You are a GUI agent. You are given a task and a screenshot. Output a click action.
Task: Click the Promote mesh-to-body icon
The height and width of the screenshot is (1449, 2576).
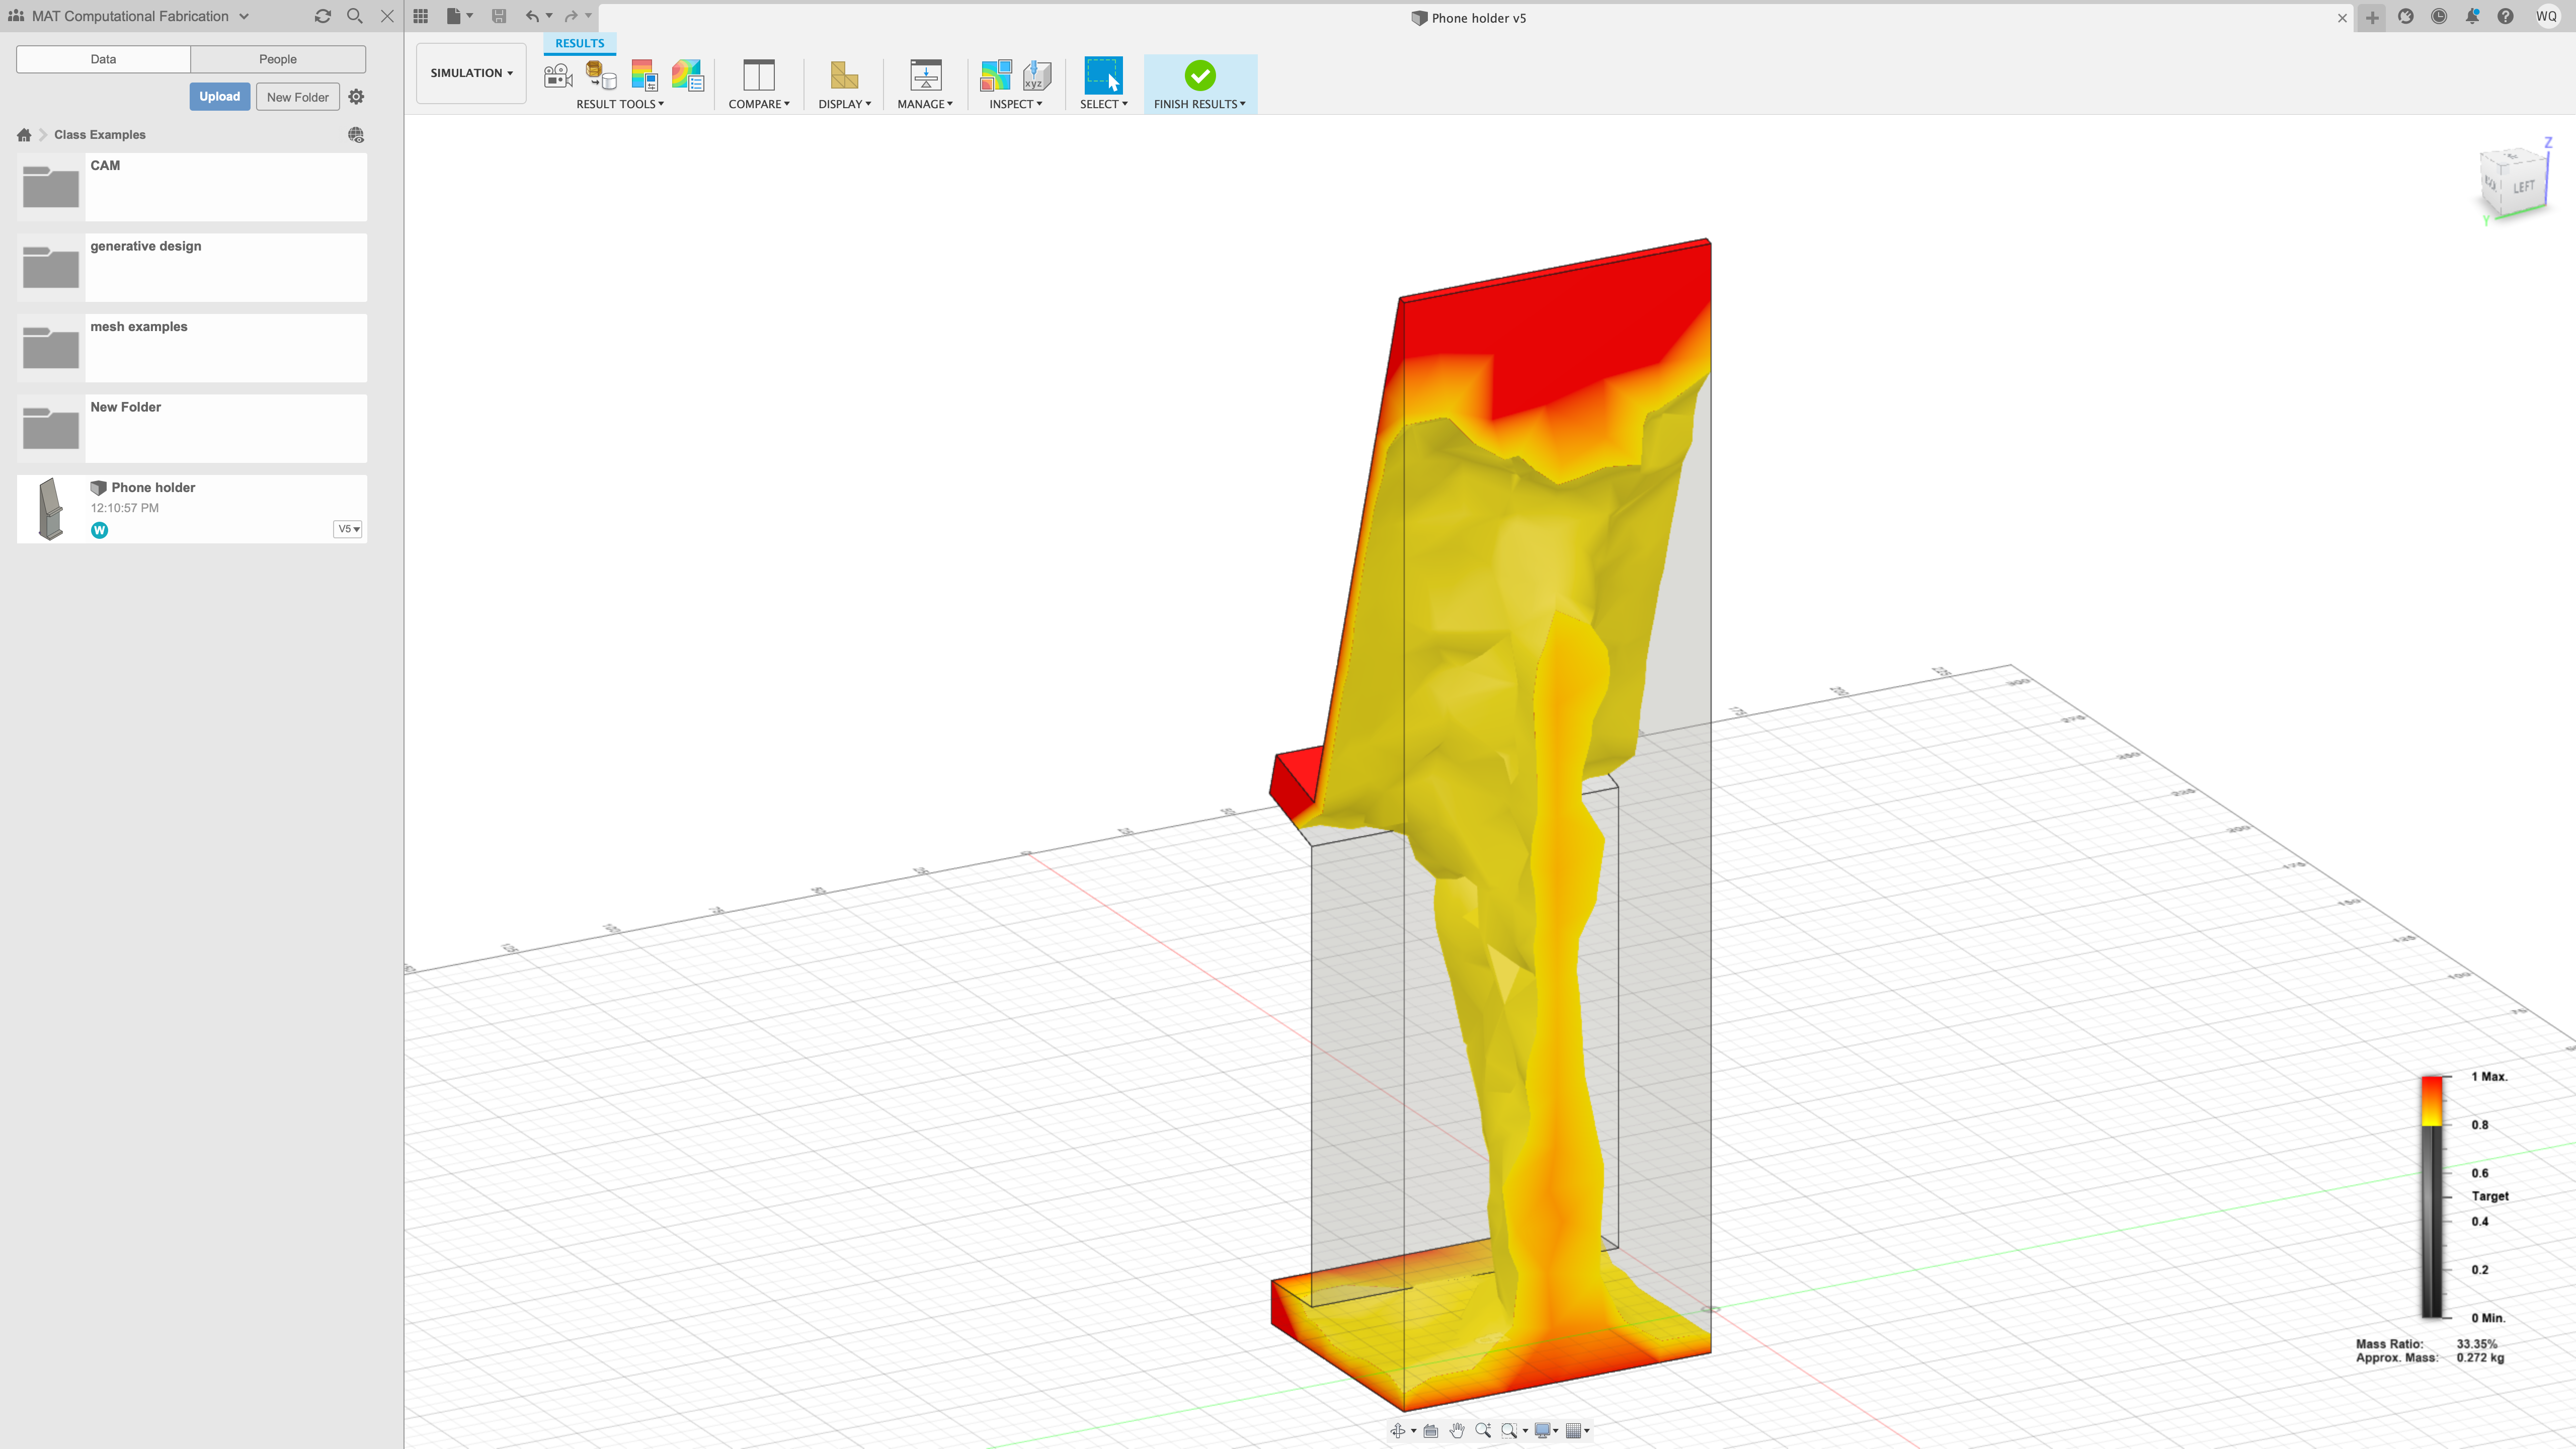pos(600,76)
